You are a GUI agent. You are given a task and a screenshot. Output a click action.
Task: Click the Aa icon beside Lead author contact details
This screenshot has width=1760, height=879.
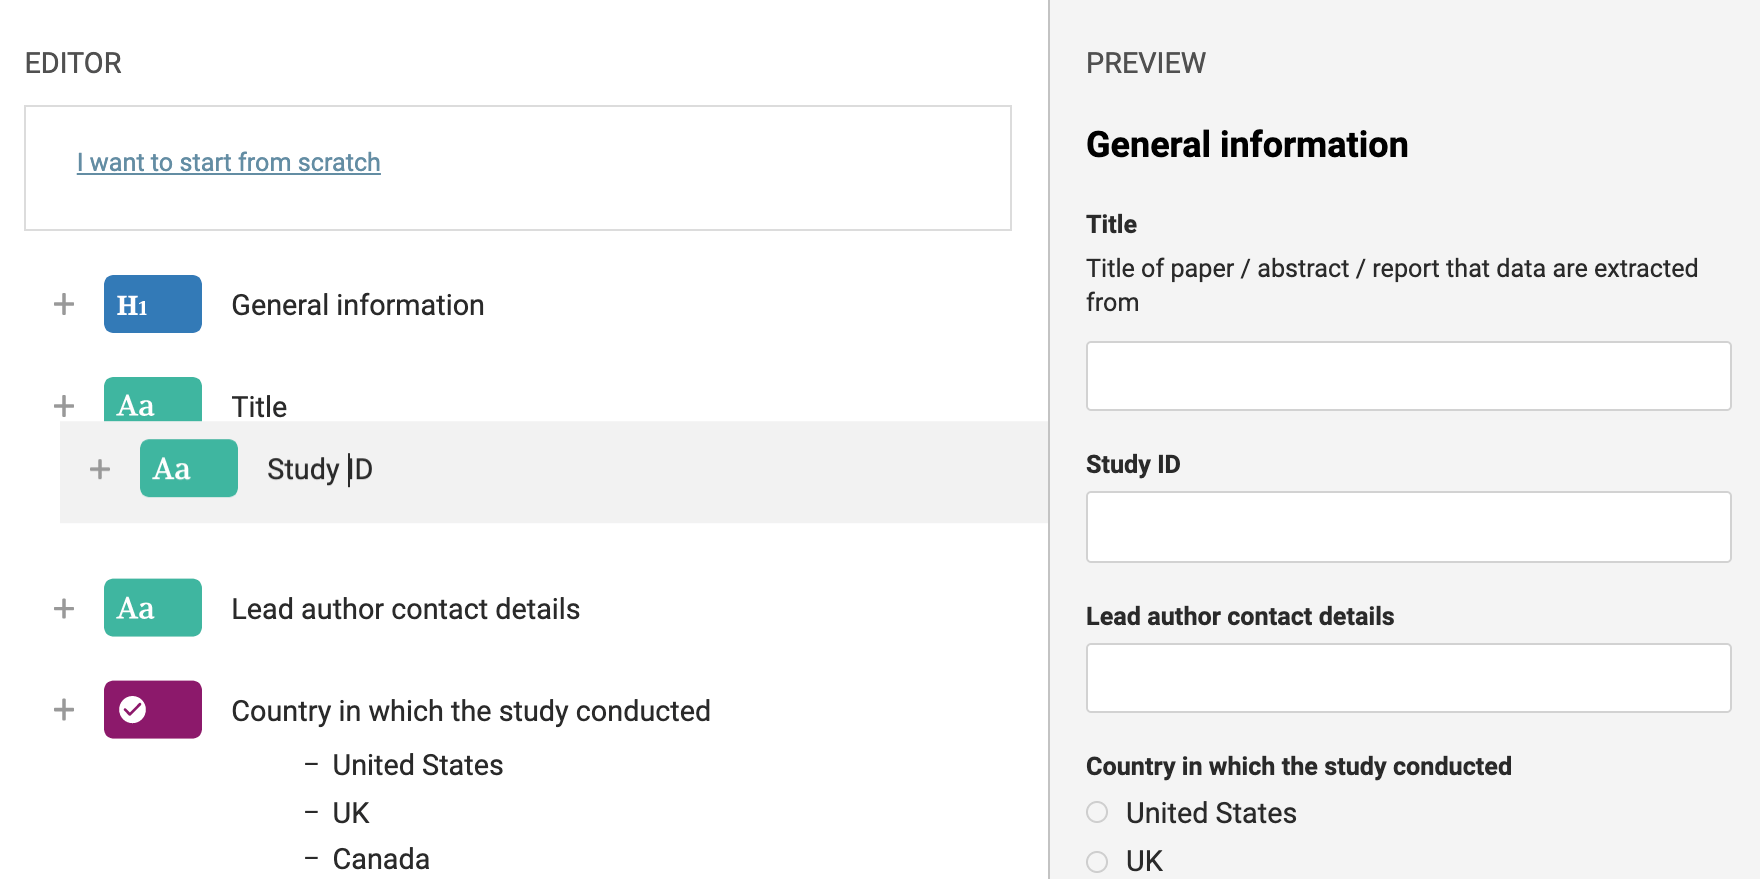click(x=152, y=608)
